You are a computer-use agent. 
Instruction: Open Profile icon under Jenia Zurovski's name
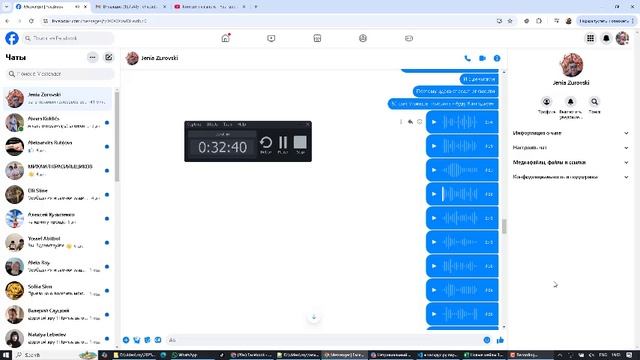click(547, 102)
